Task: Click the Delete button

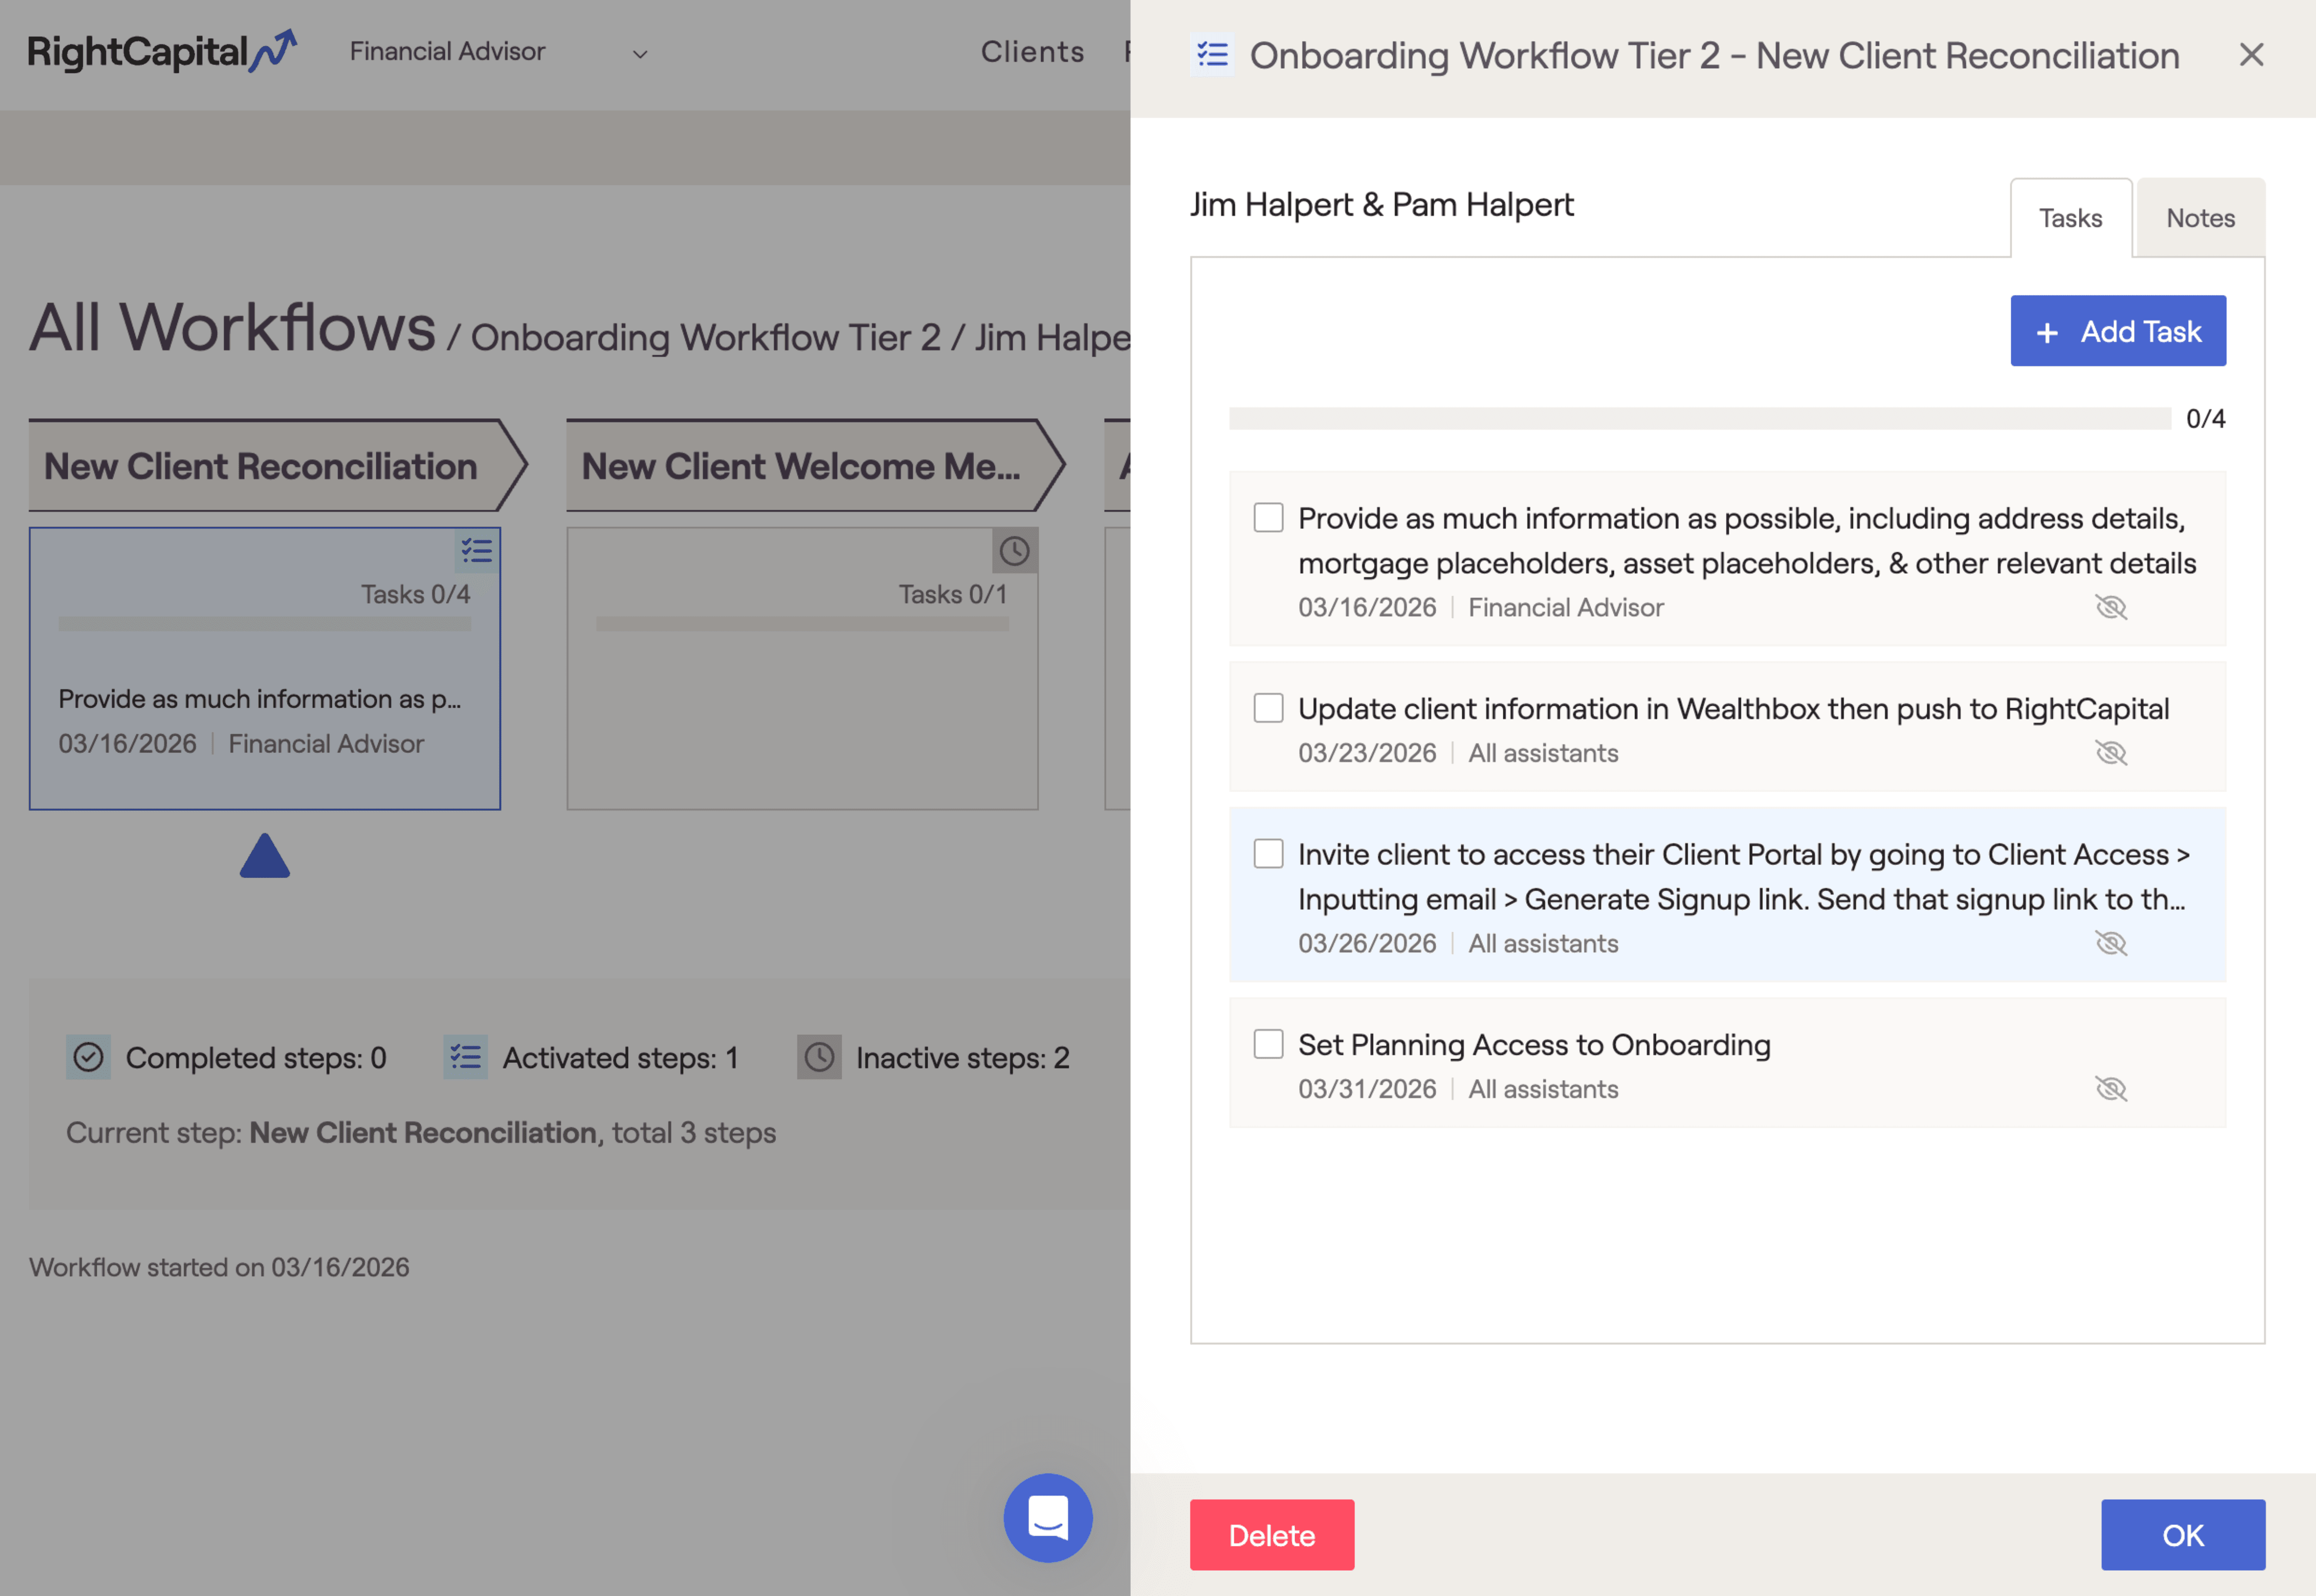Action: pyautogui.click(x=1272, y=1534)
